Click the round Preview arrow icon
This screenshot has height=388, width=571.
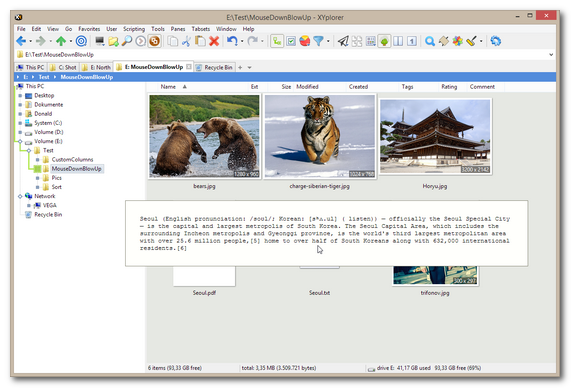(141, 41)
